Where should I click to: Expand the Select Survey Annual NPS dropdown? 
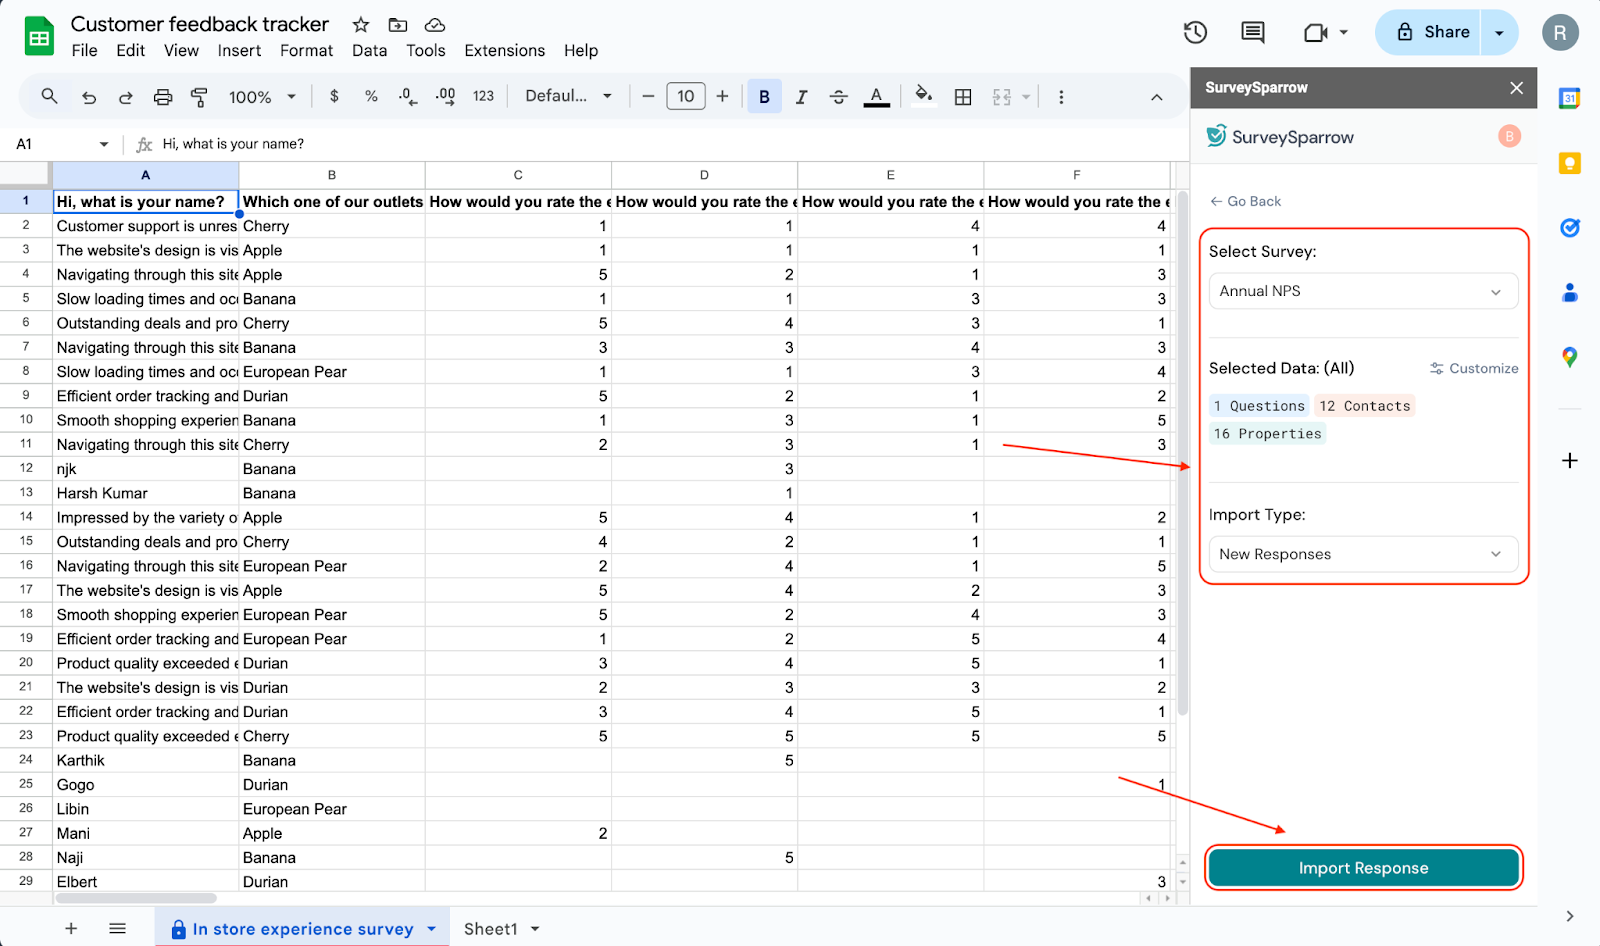point(1363,291)
